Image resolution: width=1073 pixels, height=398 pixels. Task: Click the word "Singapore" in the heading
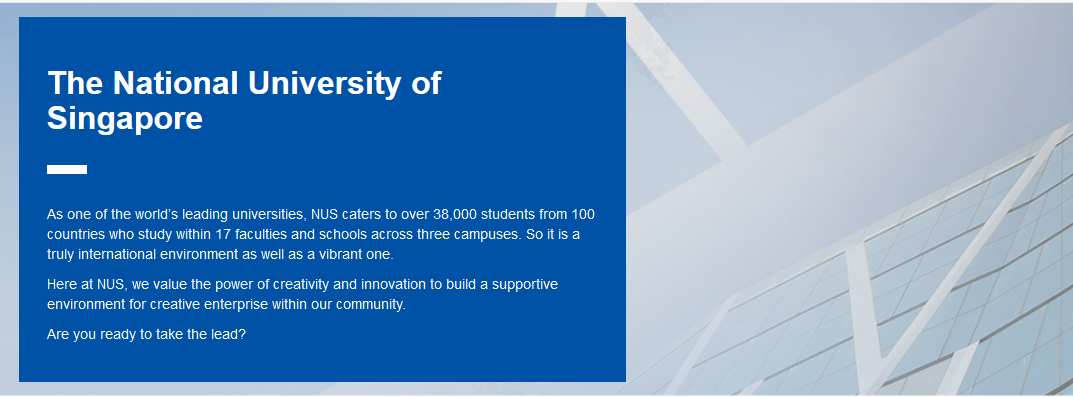tap(125, 118)
